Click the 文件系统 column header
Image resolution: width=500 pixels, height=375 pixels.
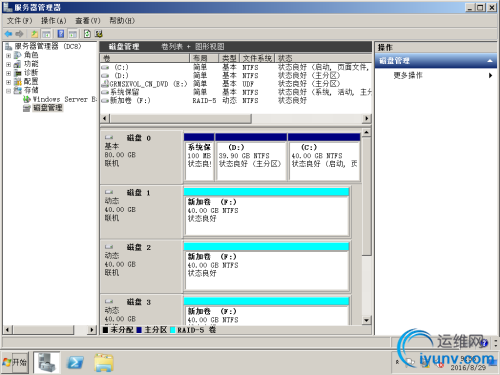(x=257, y=58)
